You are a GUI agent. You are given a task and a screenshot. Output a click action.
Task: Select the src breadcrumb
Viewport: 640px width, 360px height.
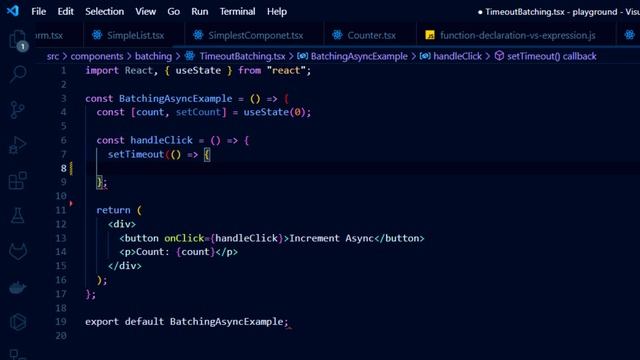click(x=53, y=56)
